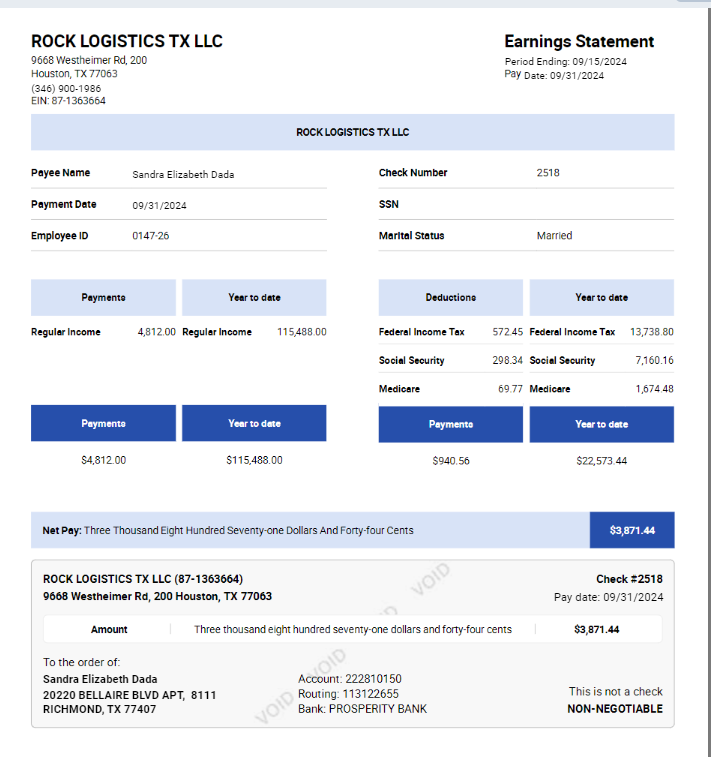Click the NON-NEGOTIABLE label
The width and height of the screenshot is (711, 757).
coord(614,709)
